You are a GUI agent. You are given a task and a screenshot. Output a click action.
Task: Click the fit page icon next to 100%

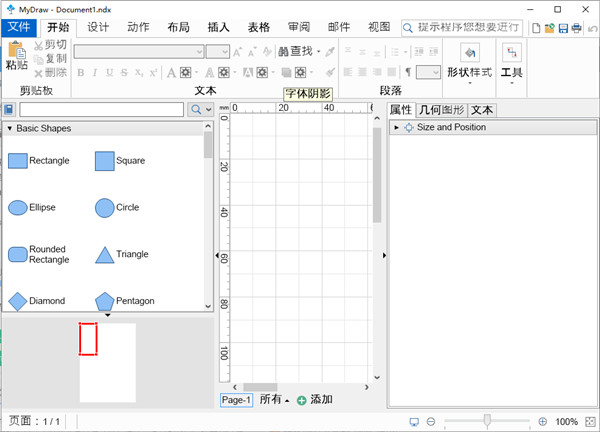click(x=590, y=421)
